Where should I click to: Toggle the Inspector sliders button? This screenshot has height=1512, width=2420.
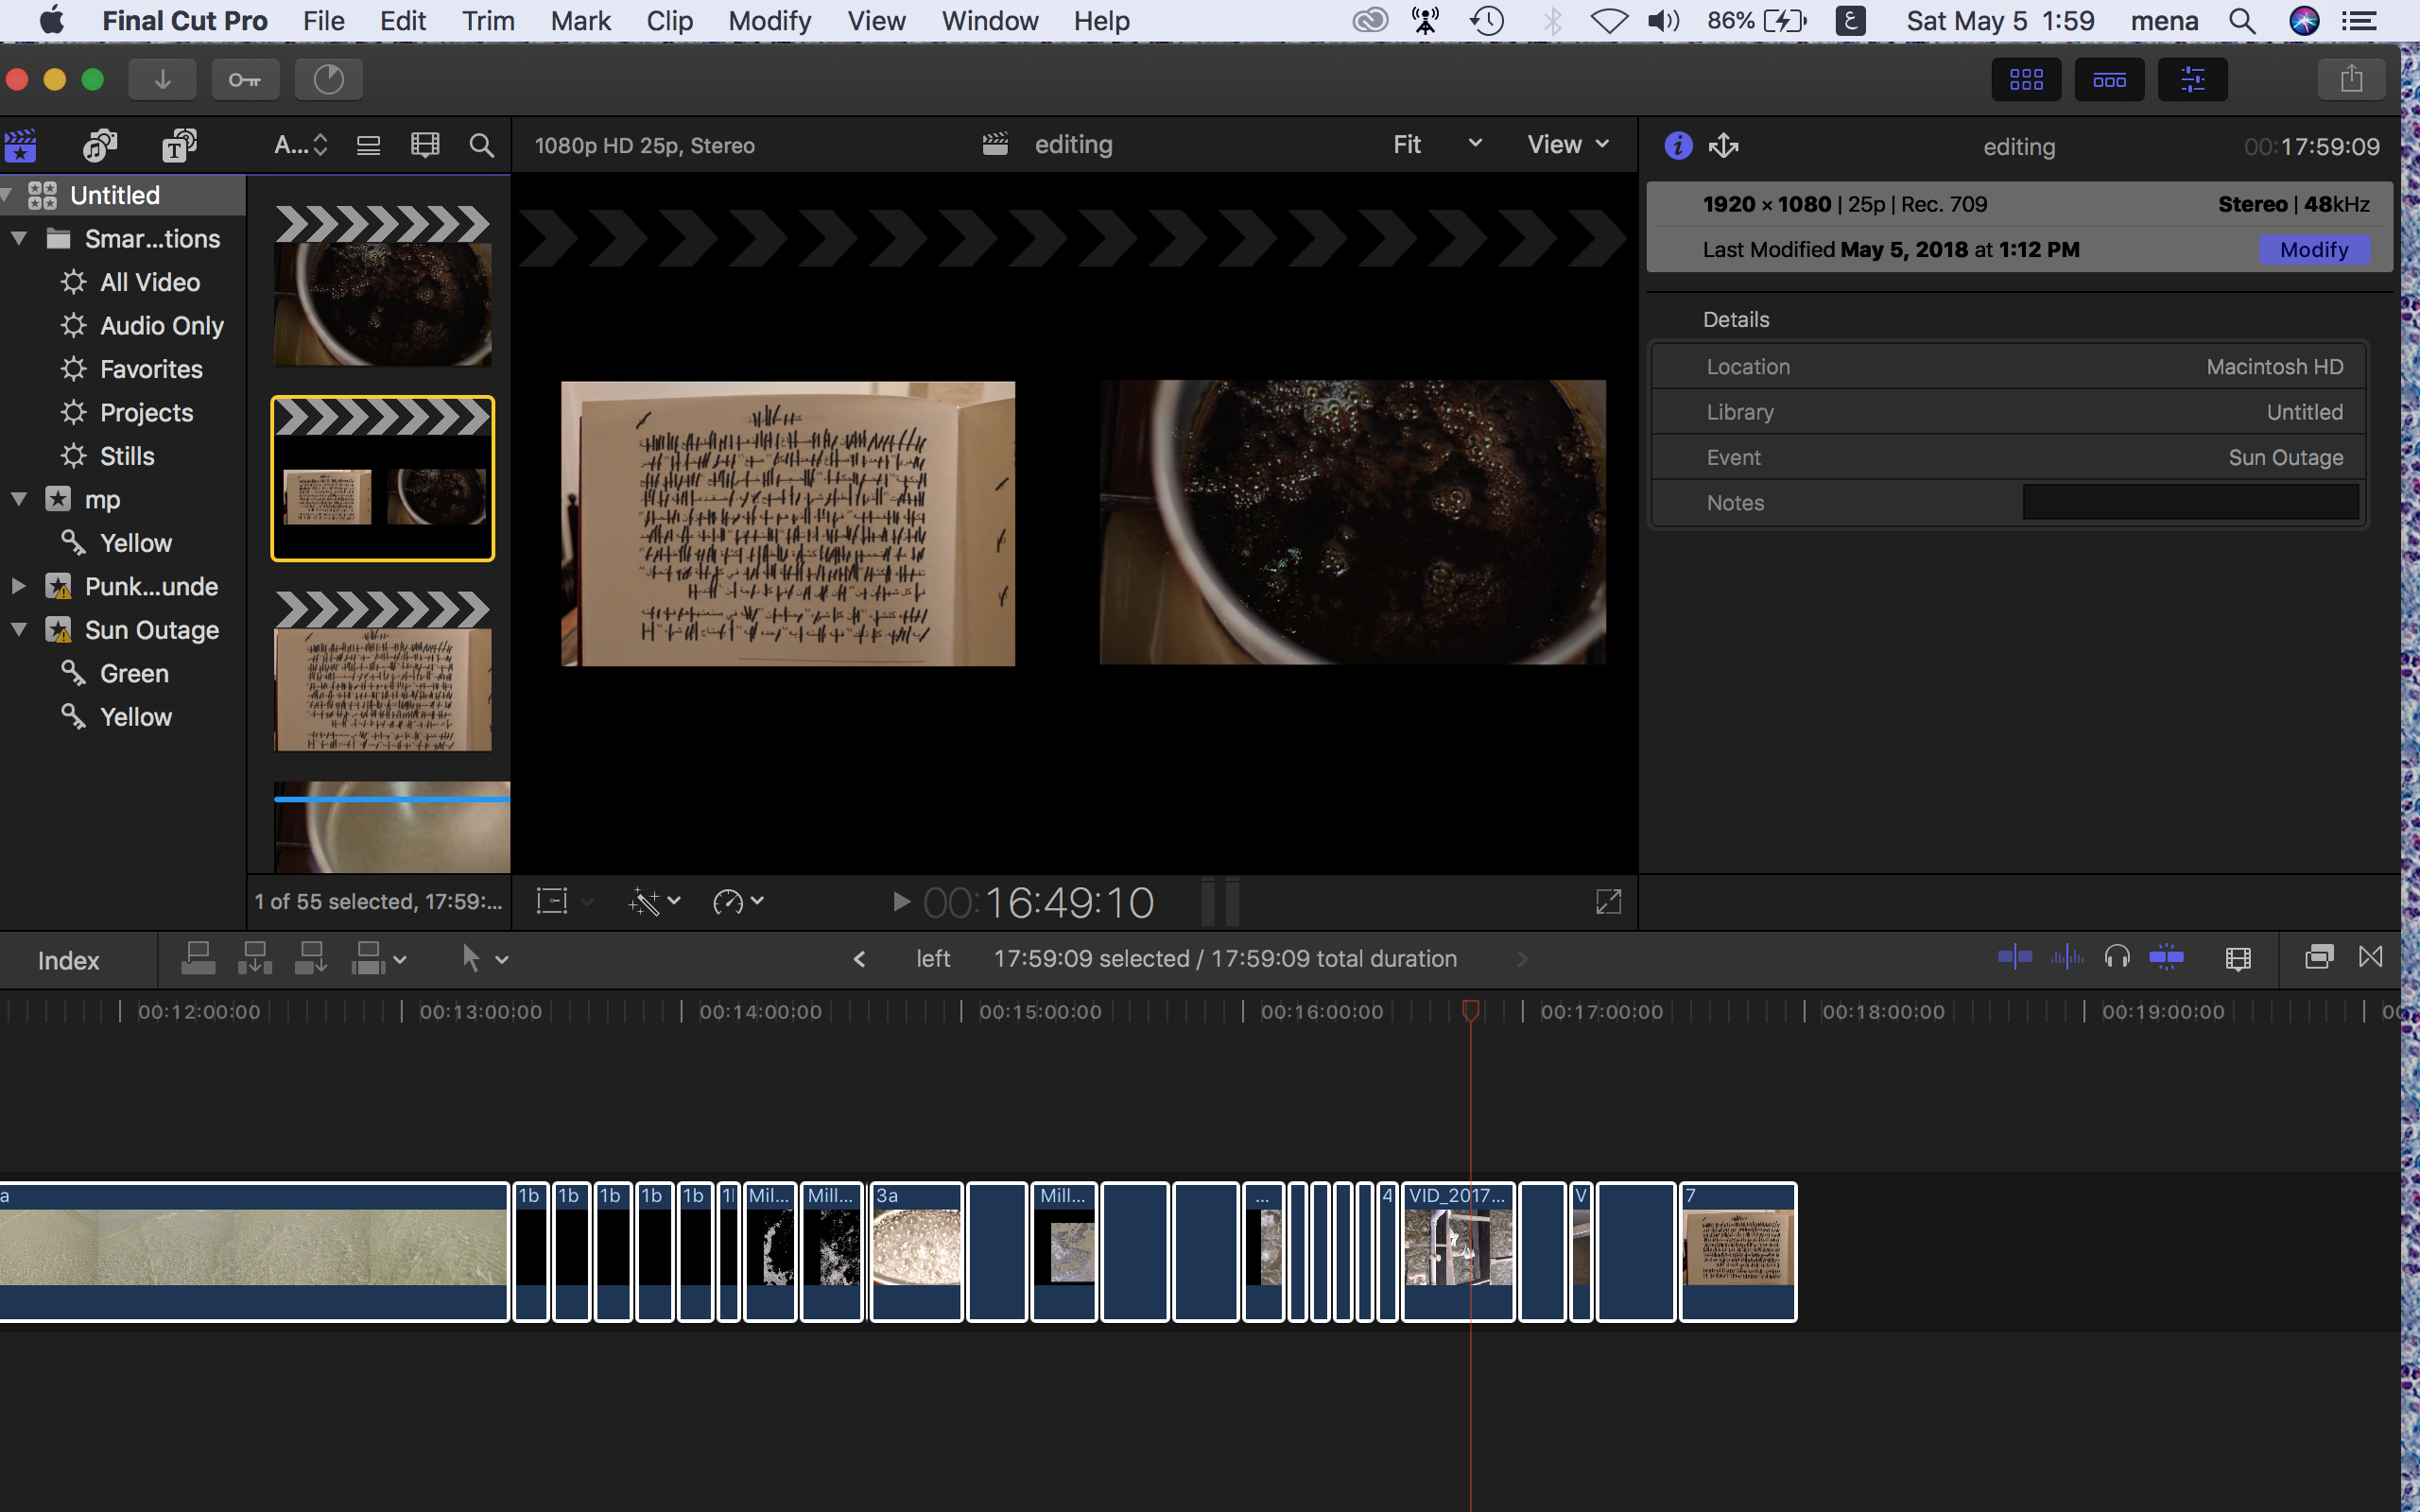tap(2192, 79)
